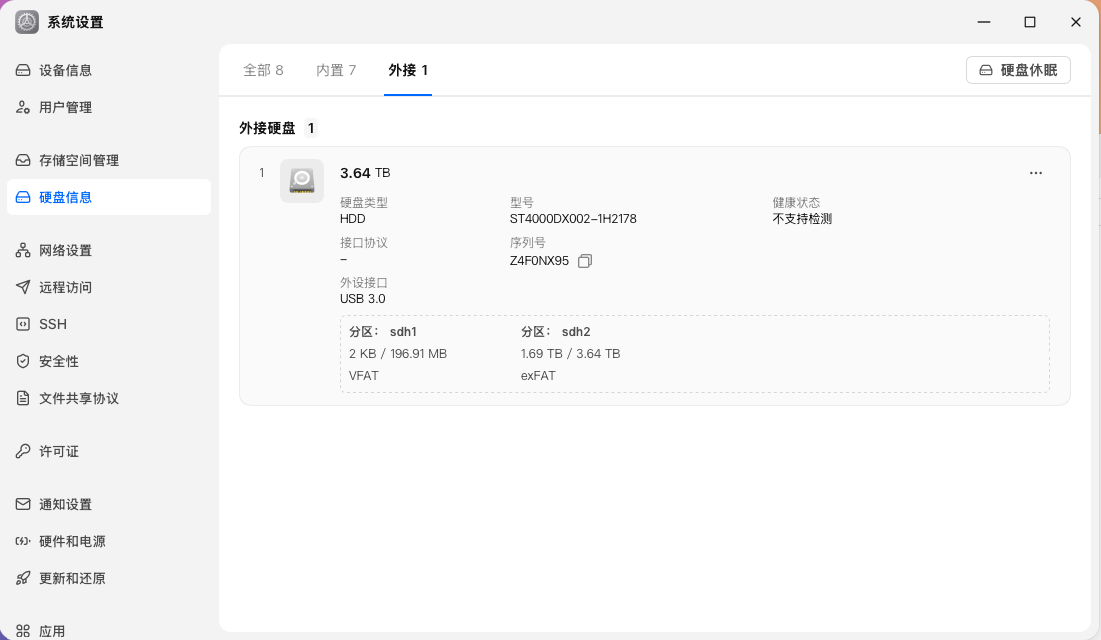This screenshot has height=640, width=1101.
Task: Click the serial number Z4F0NX95 text
Action: click(539, 261)
